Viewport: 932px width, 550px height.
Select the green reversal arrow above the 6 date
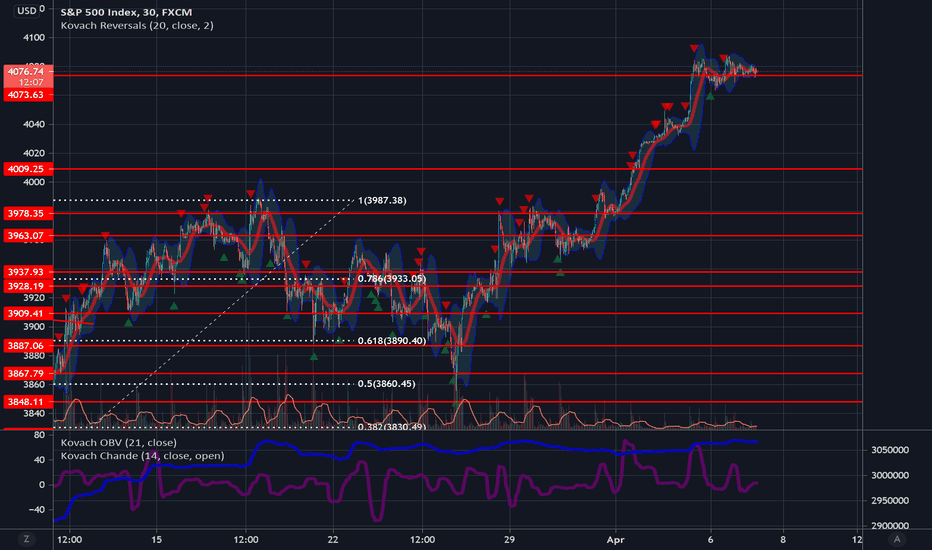click(710, 96)
